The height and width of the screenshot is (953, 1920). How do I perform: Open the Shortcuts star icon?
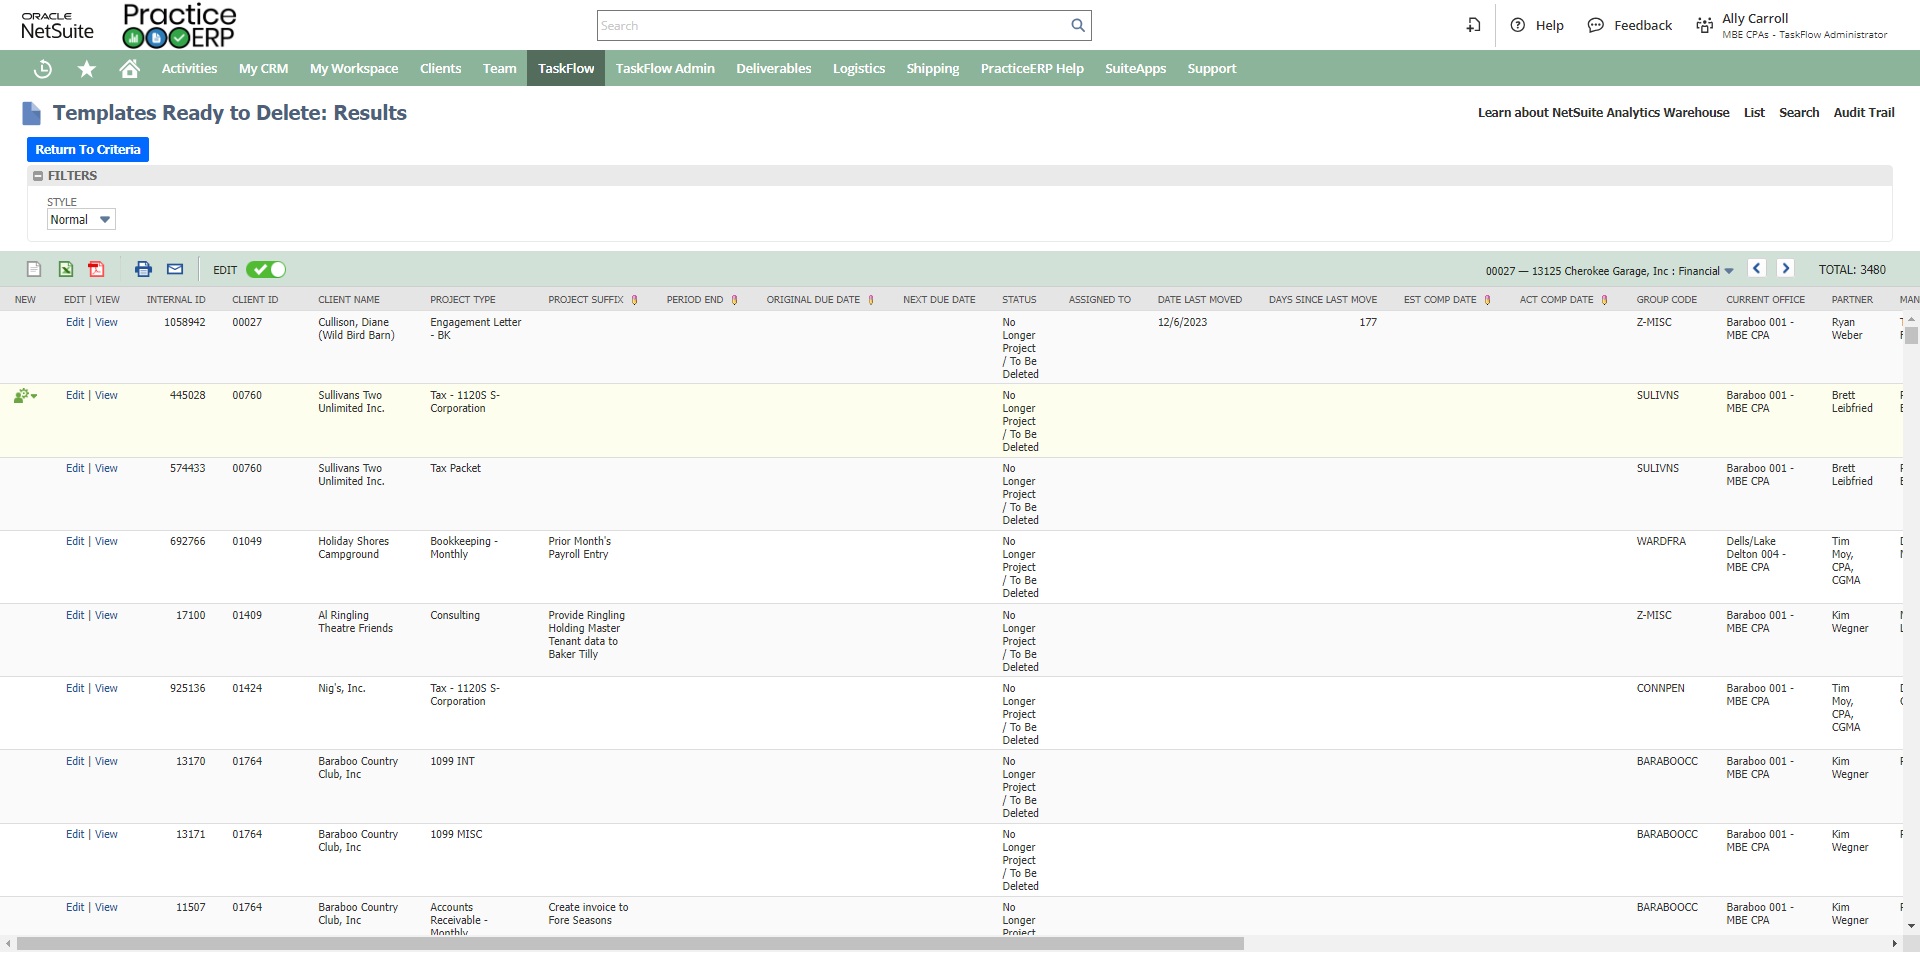[x=87, y=69]
